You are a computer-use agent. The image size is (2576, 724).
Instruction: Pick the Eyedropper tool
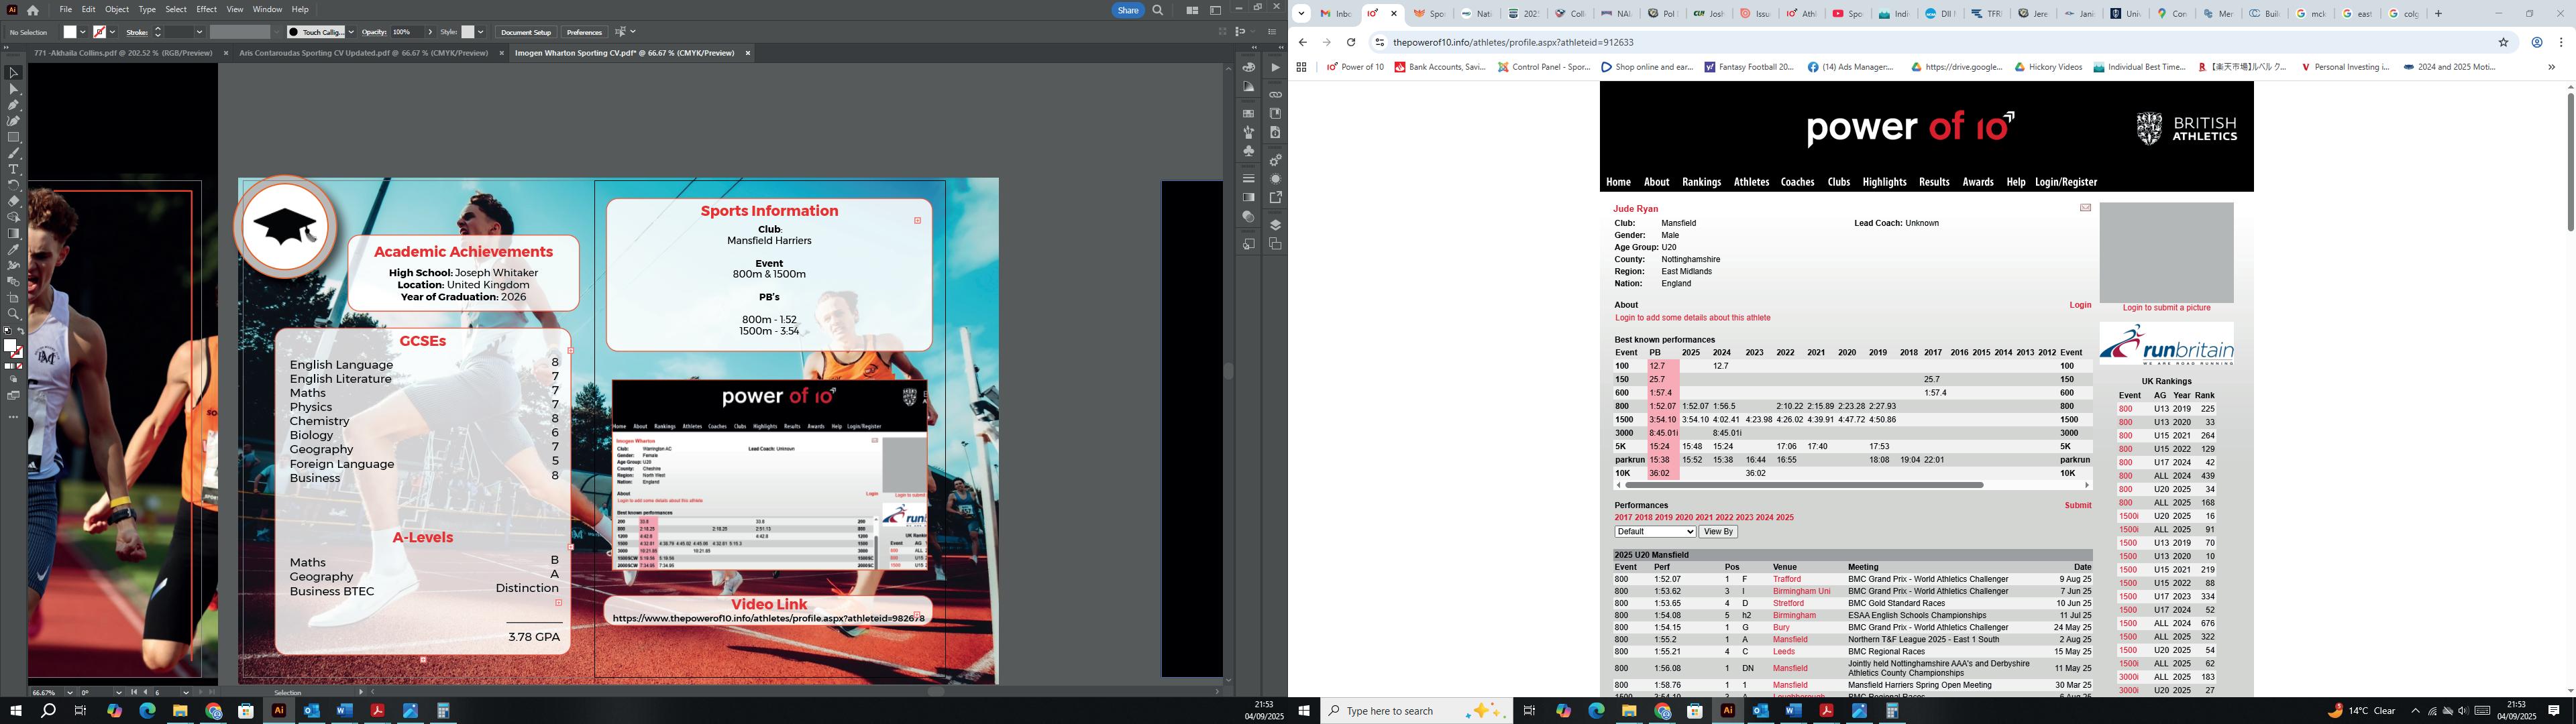13,249
